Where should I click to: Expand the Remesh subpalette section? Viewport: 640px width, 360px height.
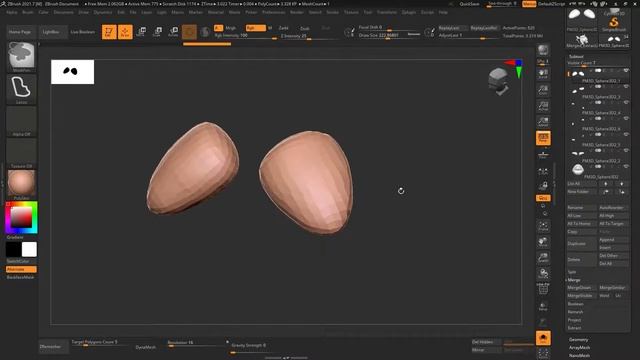tap(575, 312)
